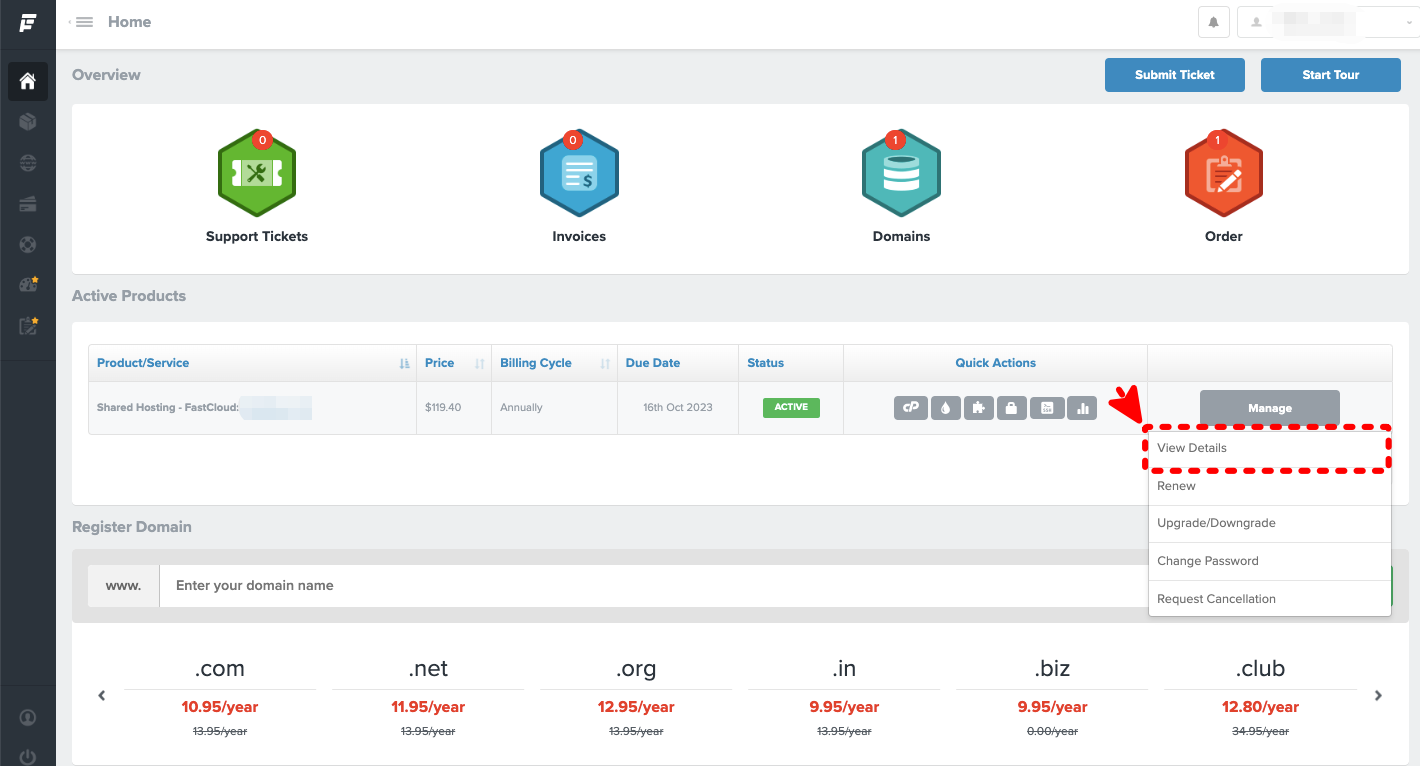Open the globe Domains icon in sidebar
The width and height of the screenshot is (1420, 766).
coord(28,163)
